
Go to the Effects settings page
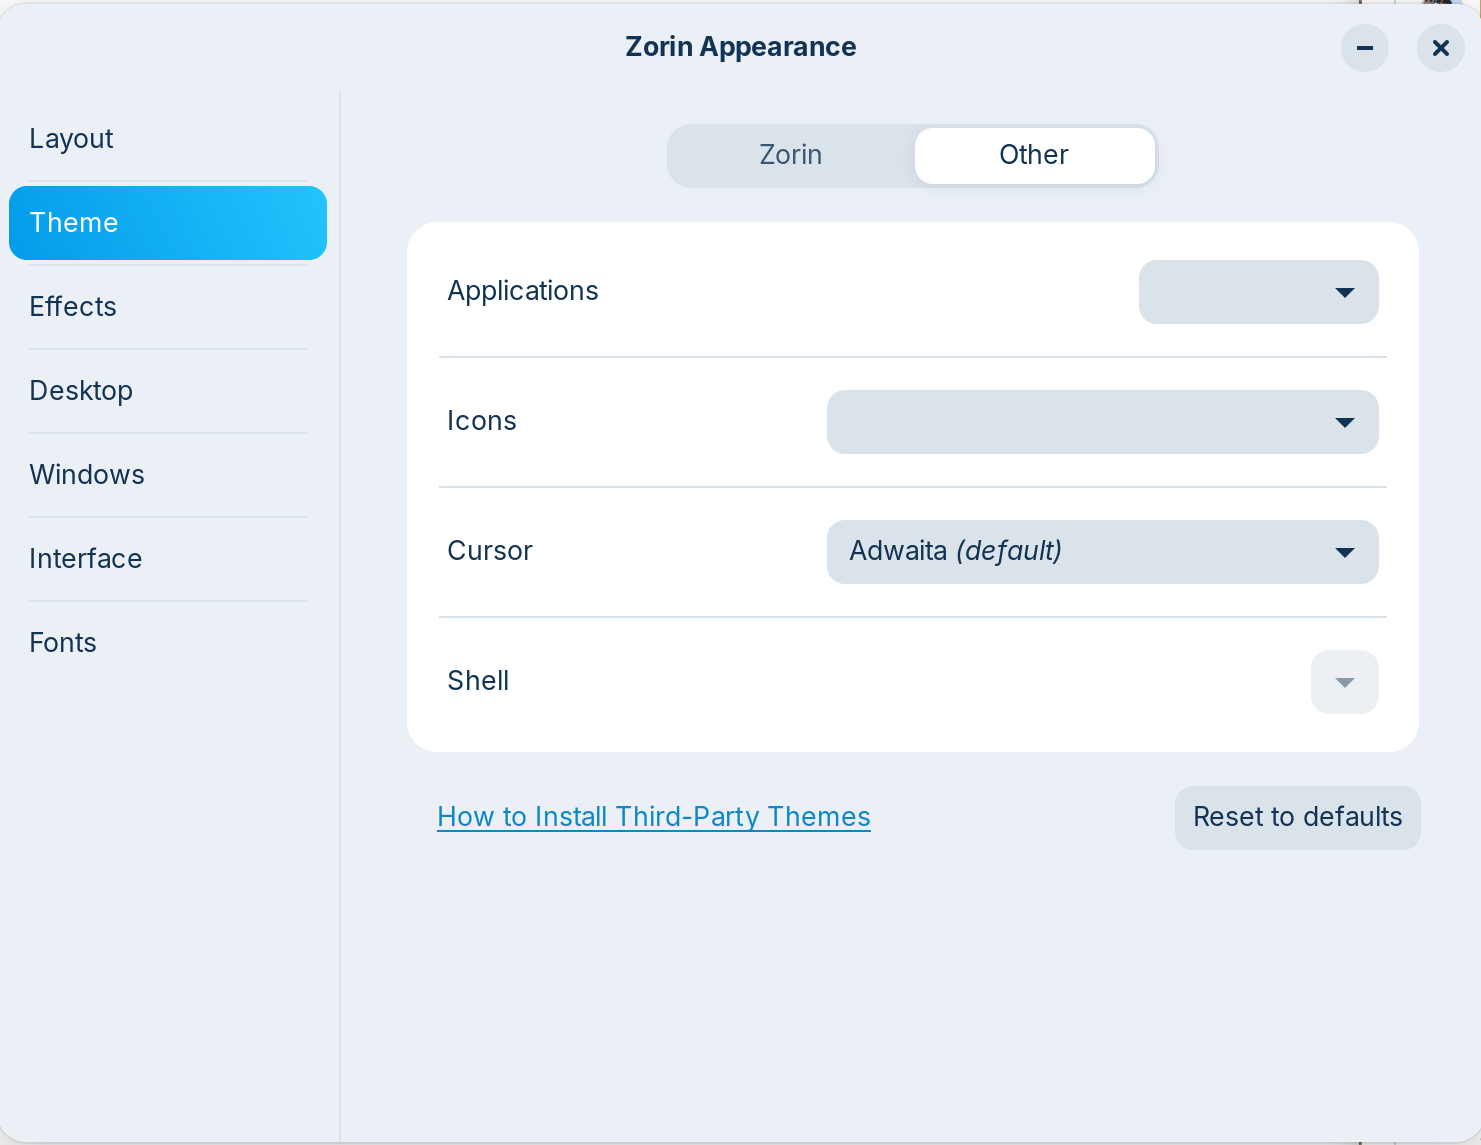point(74,307)
